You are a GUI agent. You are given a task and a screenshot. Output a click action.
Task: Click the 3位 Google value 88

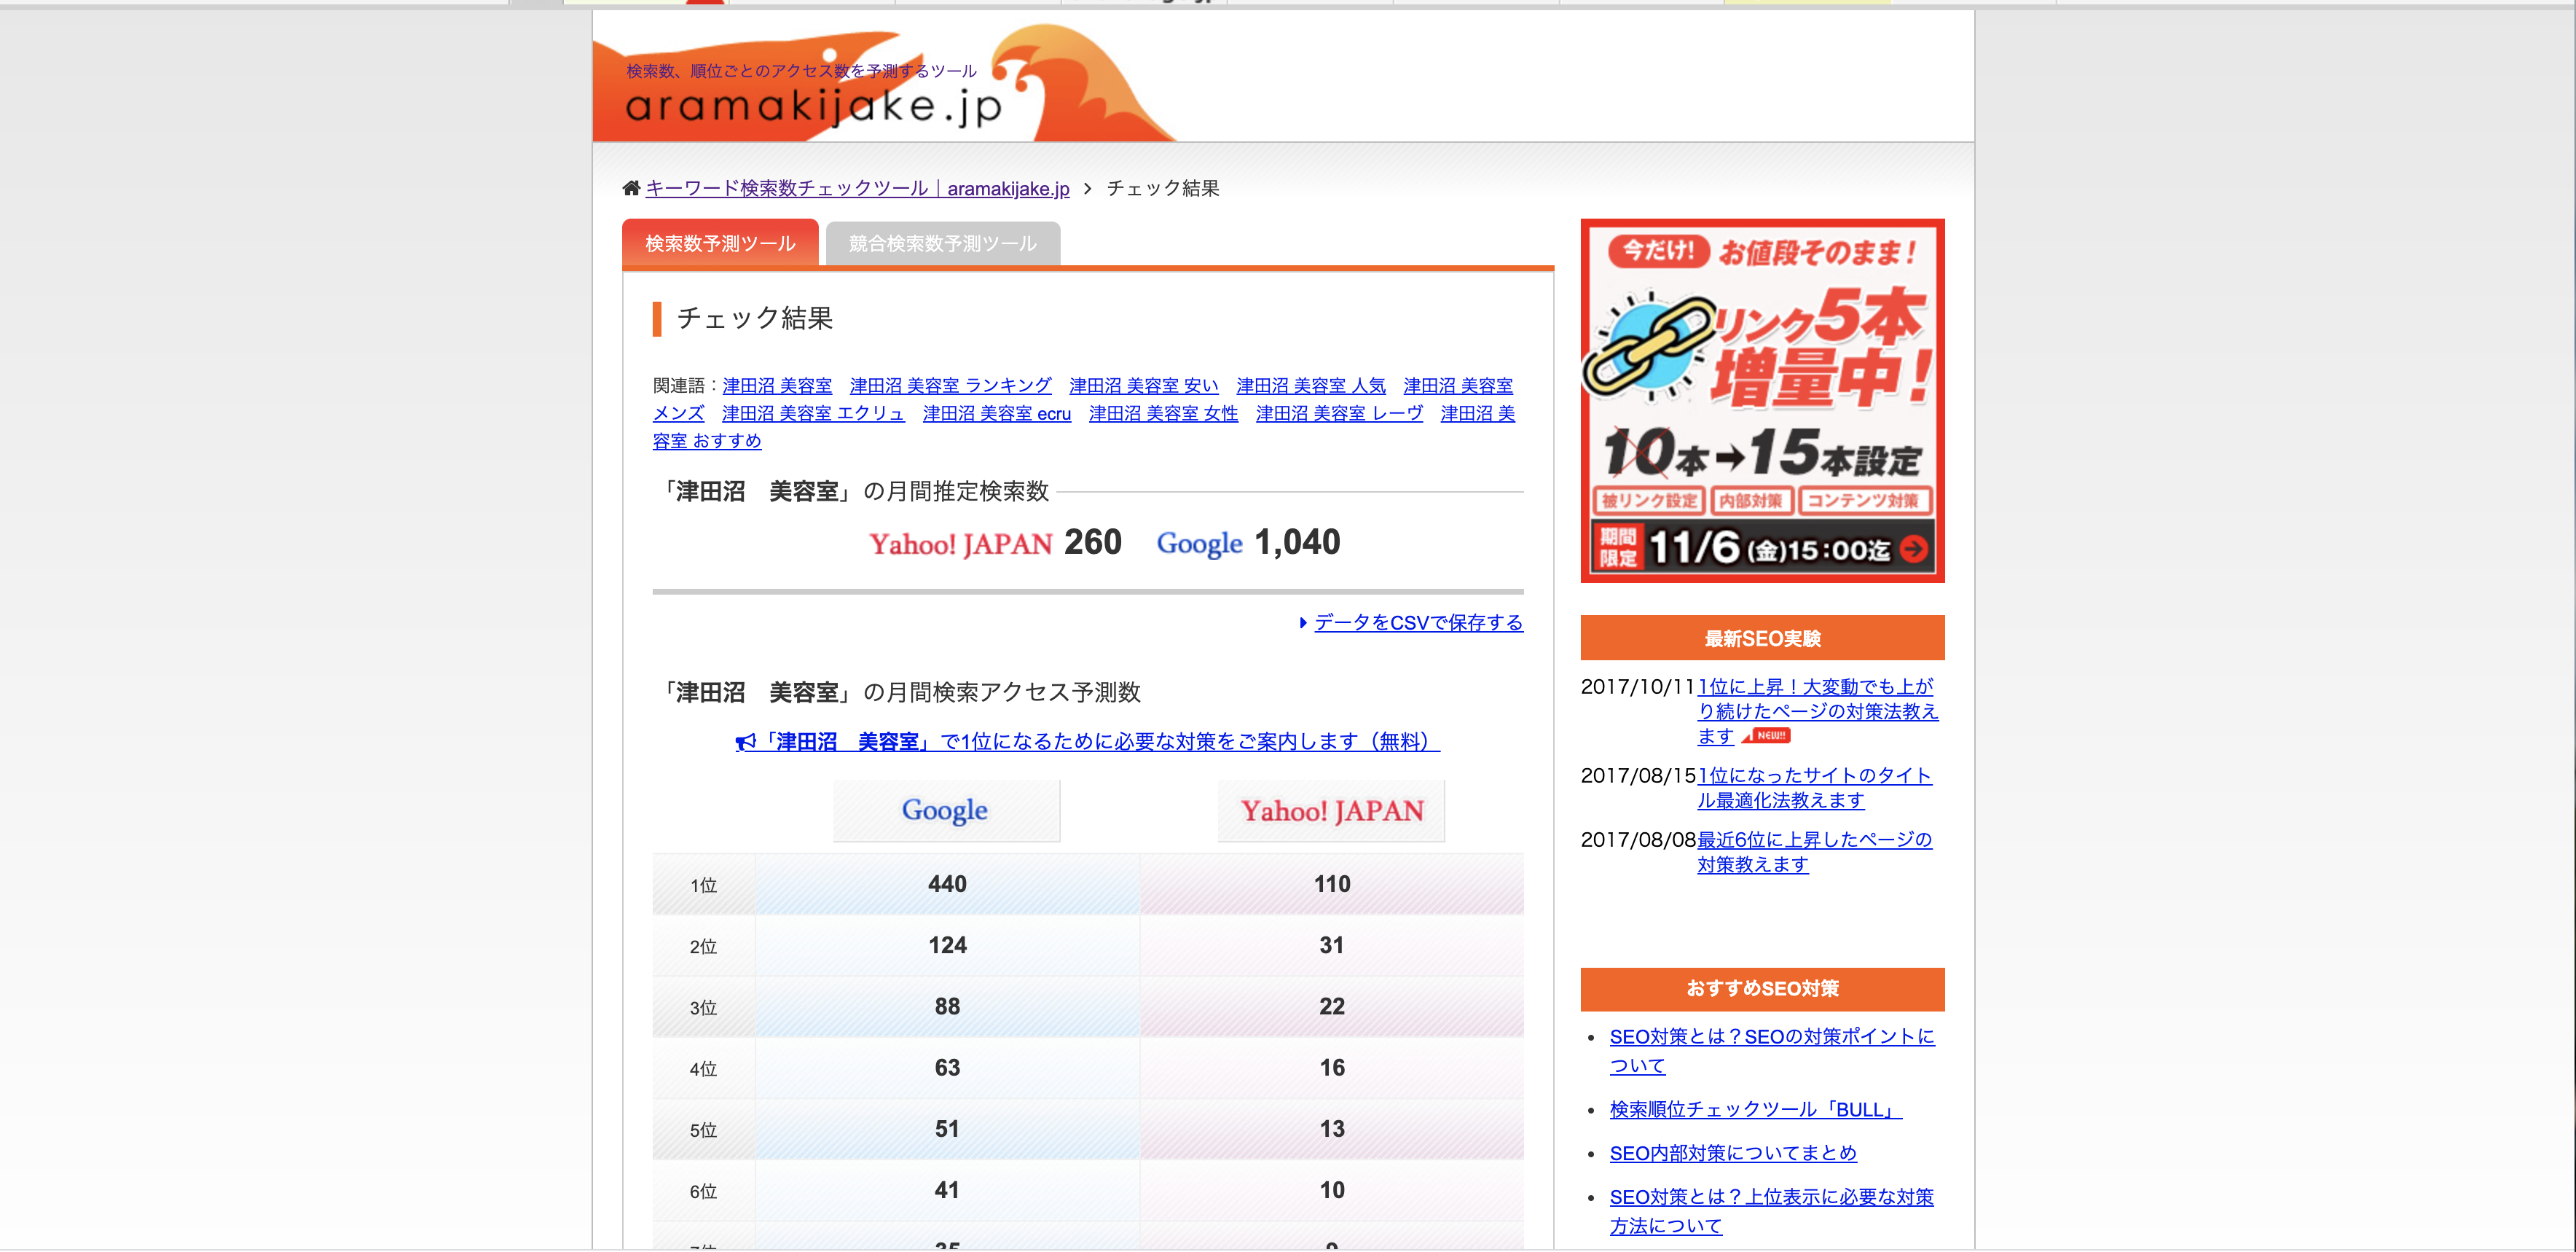[947, 1006]
